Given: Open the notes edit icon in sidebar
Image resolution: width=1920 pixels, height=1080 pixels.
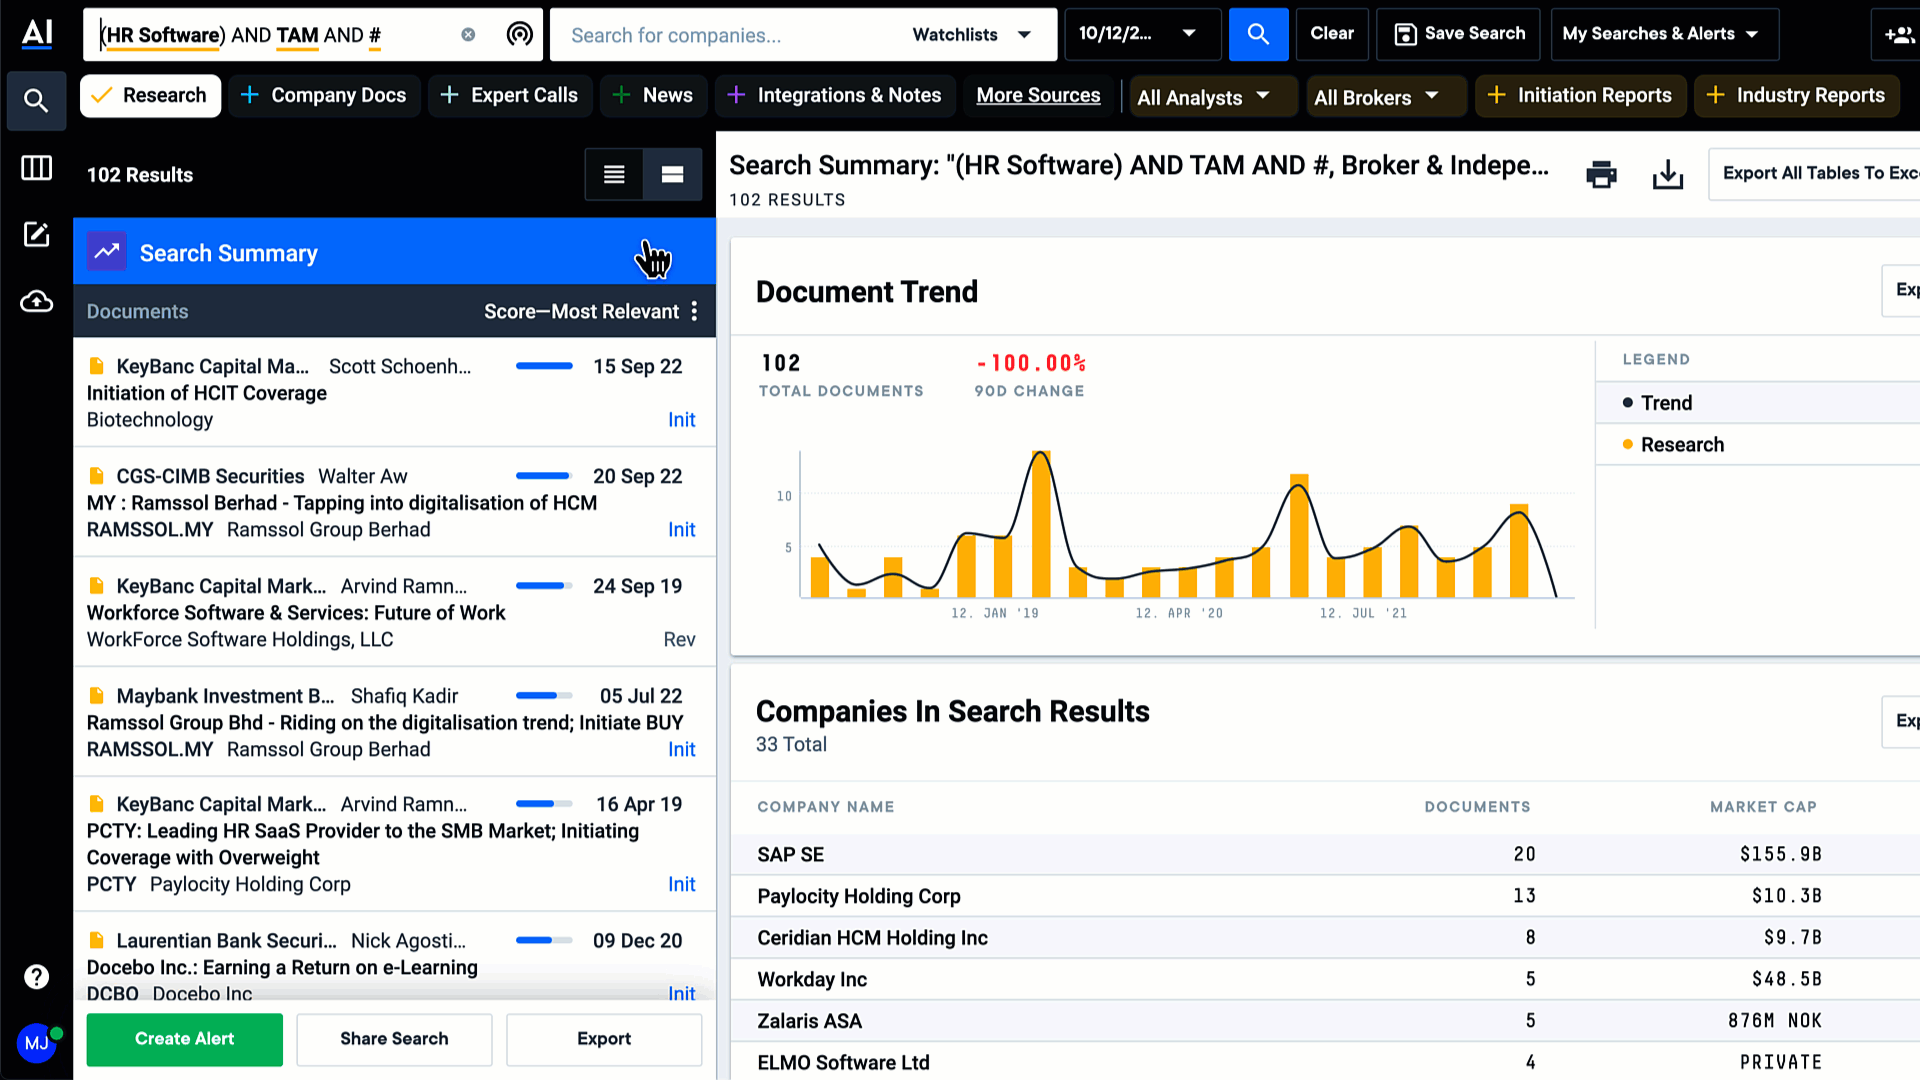Looking at the screenshot, I should 36,234.
